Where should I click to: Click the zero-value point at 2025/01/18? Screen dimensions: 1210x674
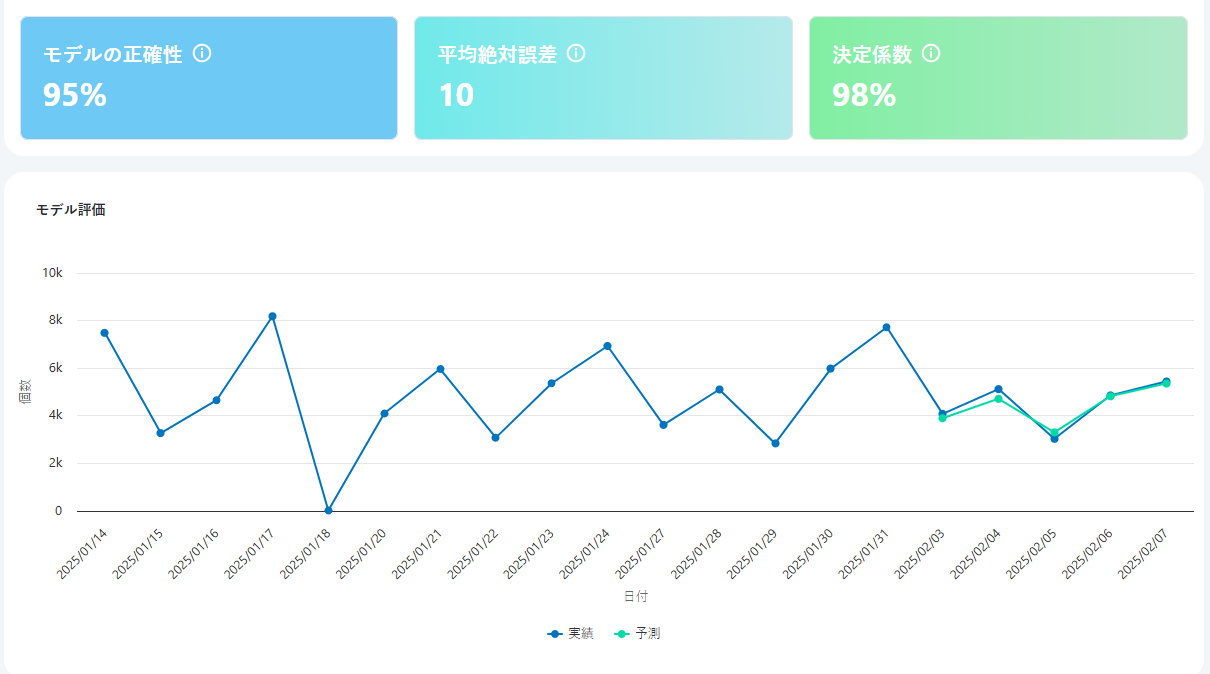pyautogui.click(x=328, y=510)
